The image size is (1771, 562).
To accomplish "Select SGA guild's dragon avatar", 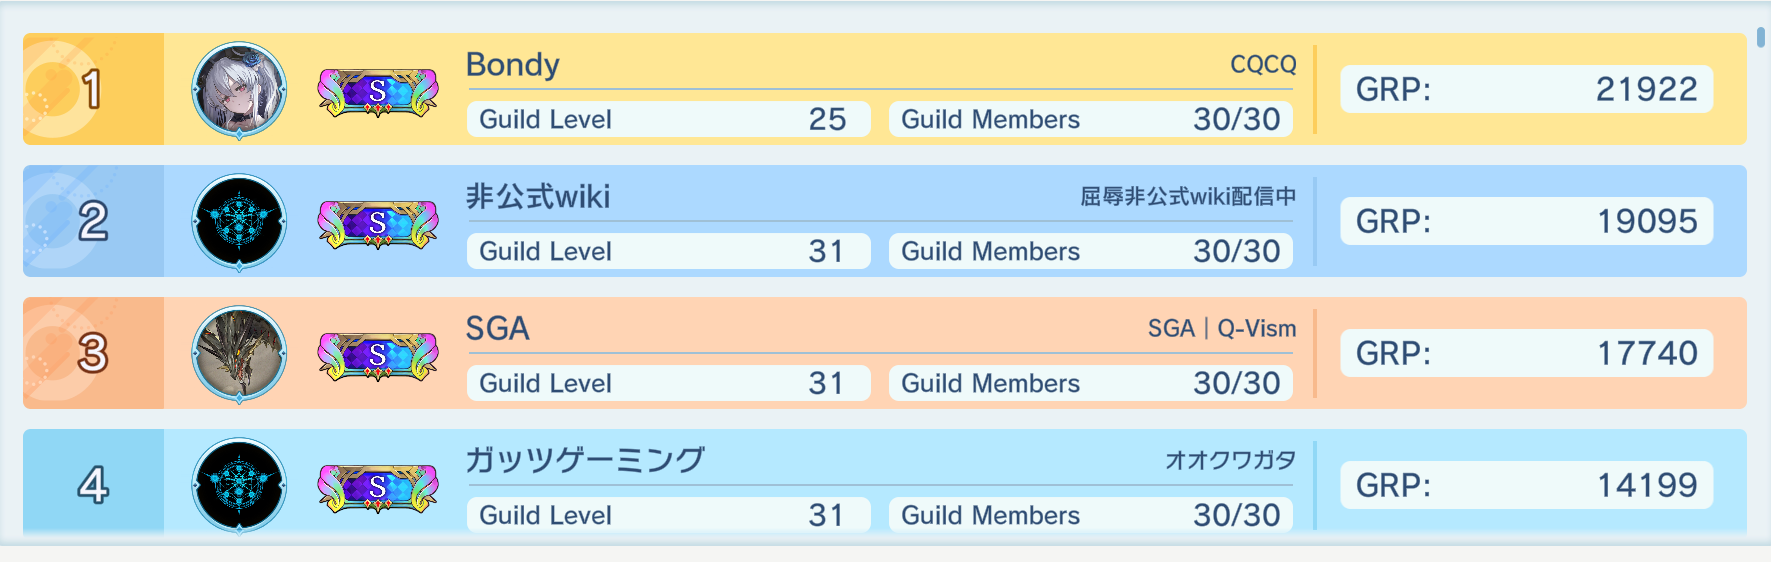I will click(x=239, y=354).
